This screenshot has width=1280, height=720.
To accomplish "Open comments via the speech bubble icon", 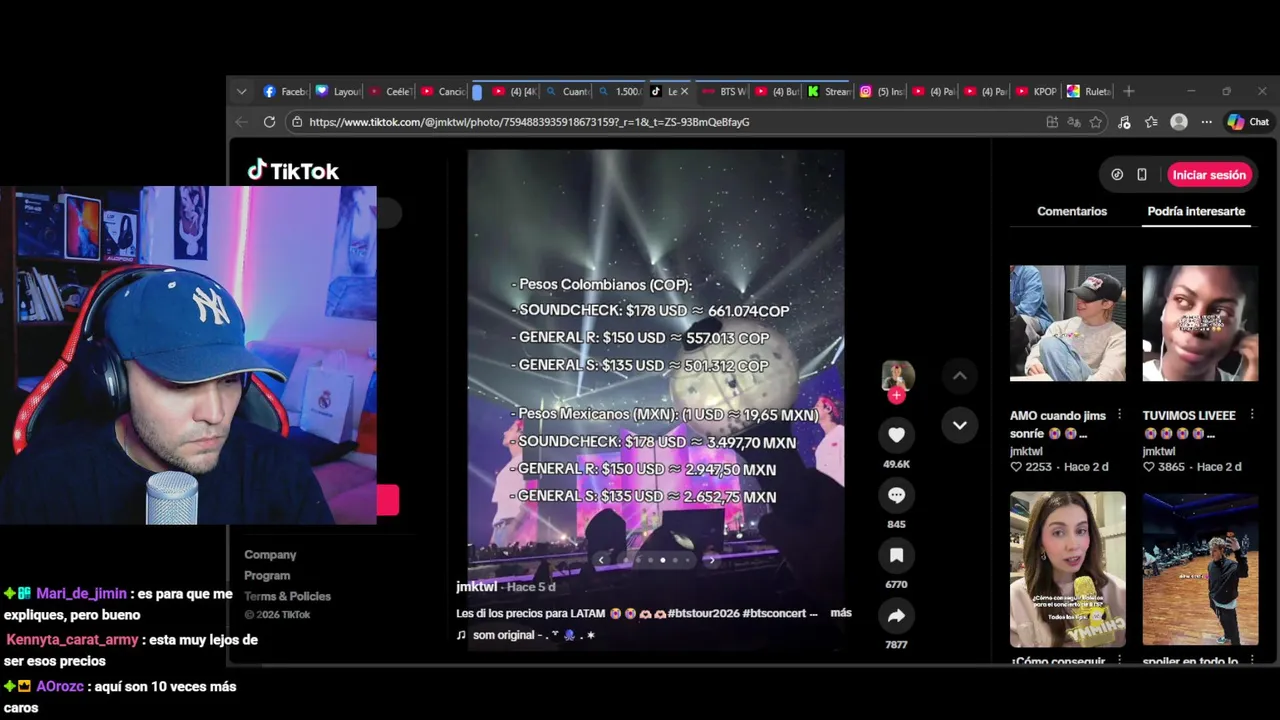I will (896, 495).
